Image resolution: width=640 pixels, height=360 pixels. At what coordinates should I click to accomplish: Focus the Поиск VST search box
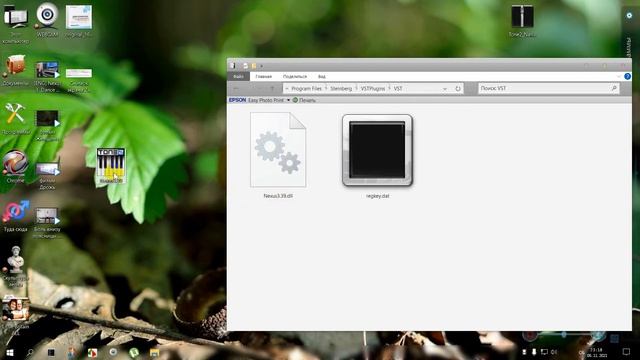coord(549,88)
